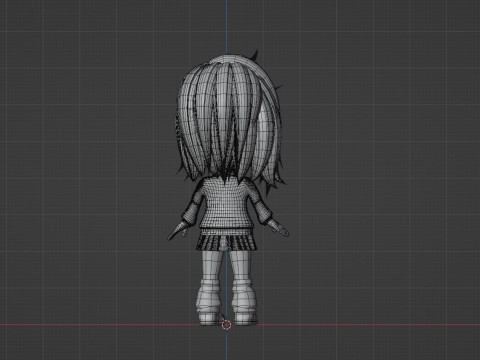Select the character's pleated skirt mesh
Viewport: 480px width, 360px height.
227,242
